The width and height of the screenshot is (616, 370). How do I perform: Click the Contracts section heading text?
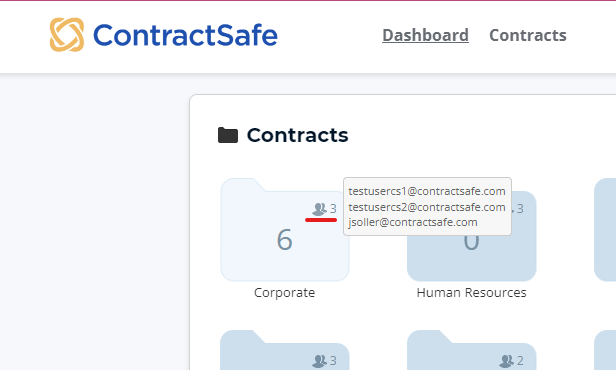pos(297,135)
